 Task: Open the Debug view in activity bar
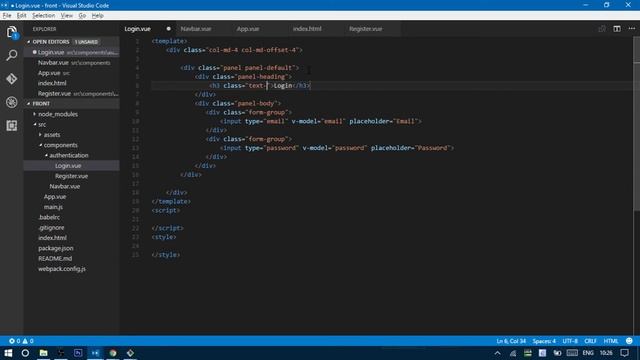coord(12,102)
